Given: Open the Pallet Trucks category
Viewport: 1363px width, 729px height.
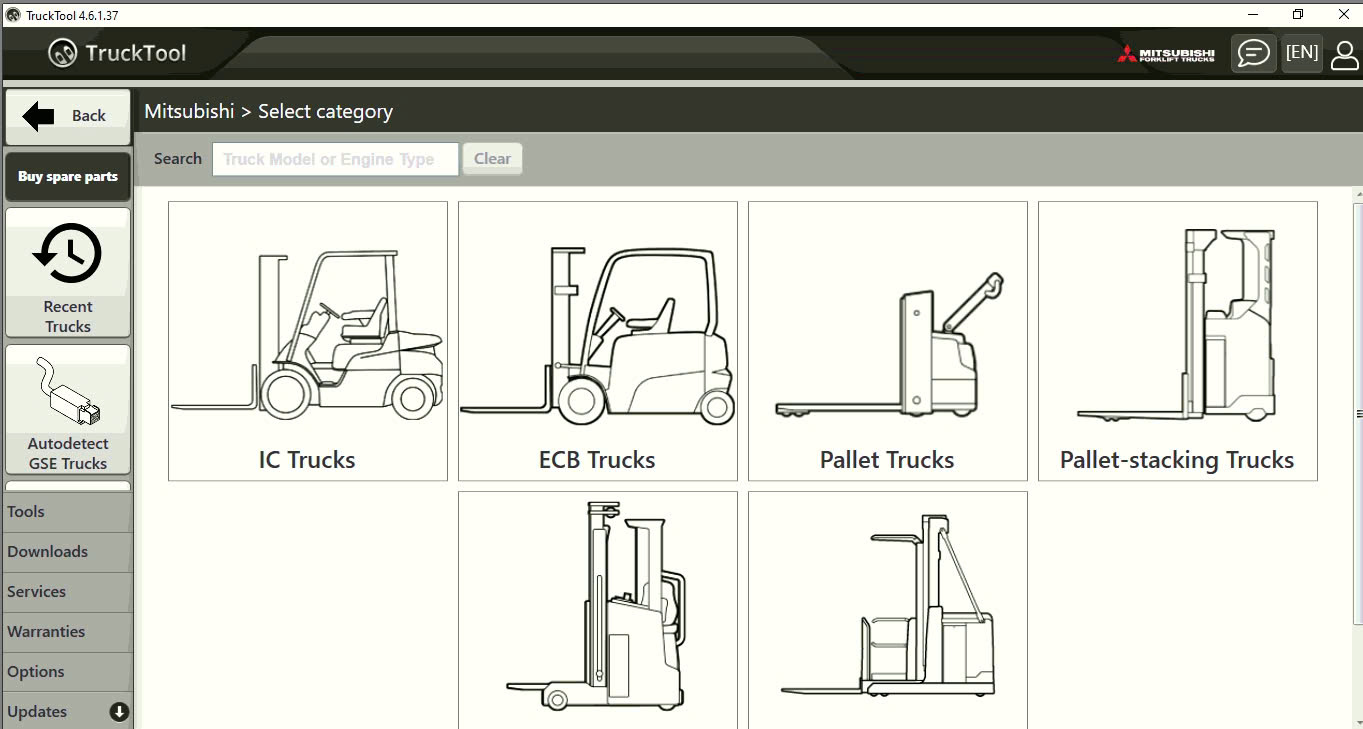Looking at the screenshot, I should tap(888, 341).
